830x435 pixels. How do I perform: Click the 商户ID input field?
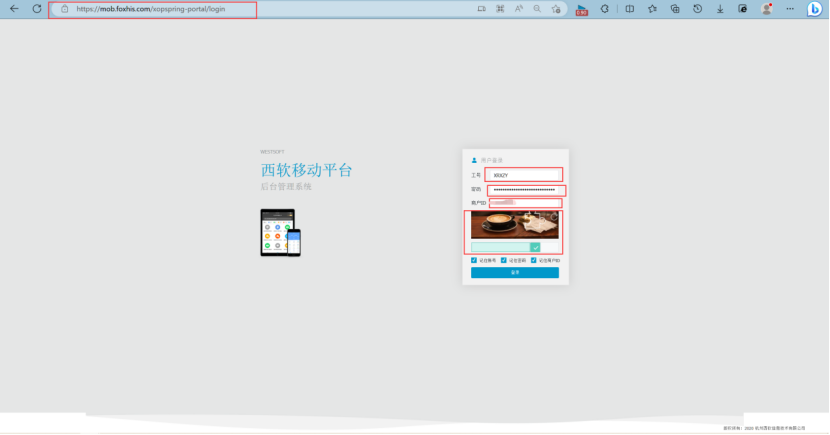525,203
